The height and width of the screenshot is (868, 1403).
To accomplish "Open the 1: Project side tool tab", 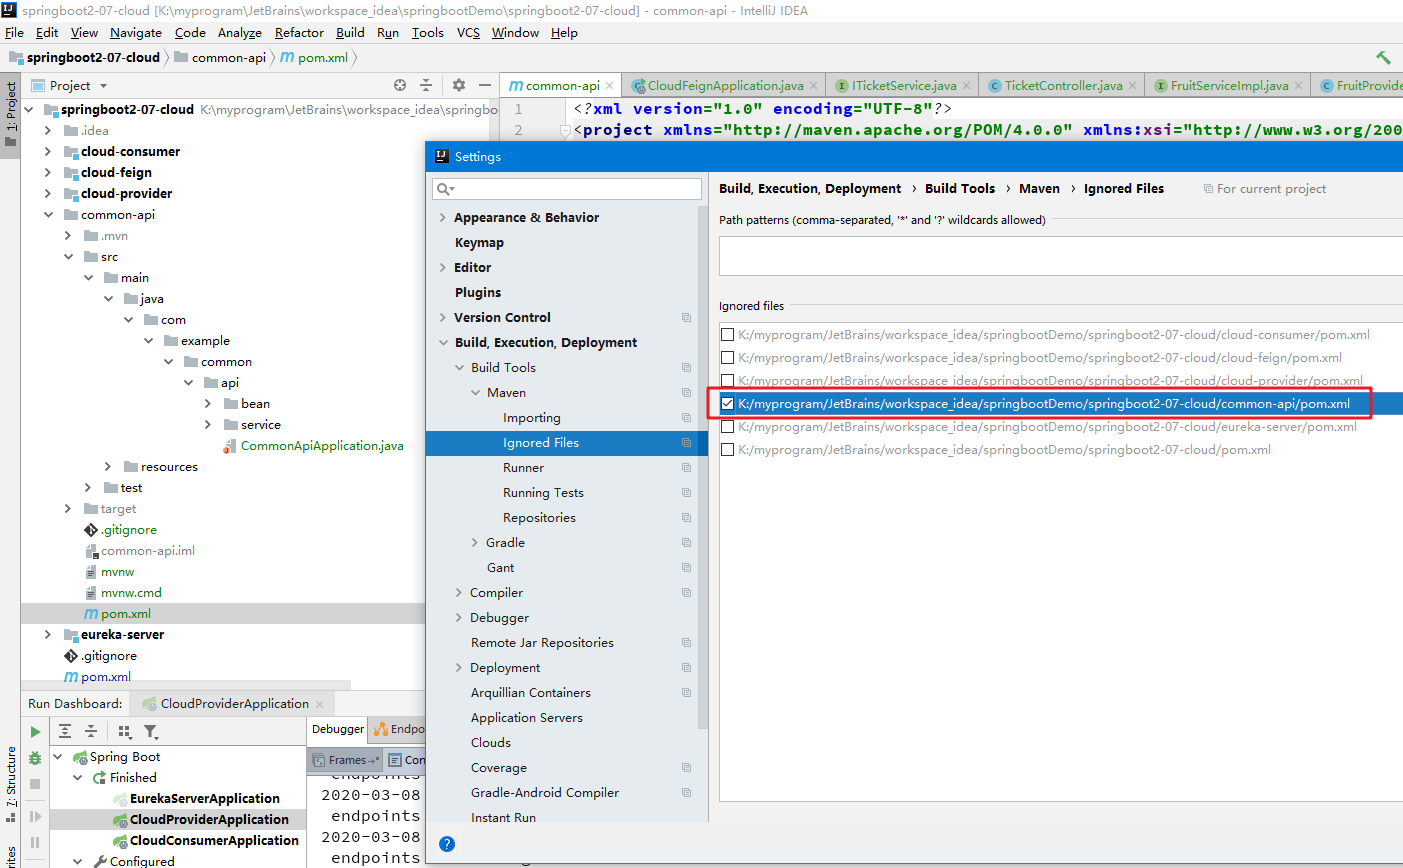I will click(11, 113).
